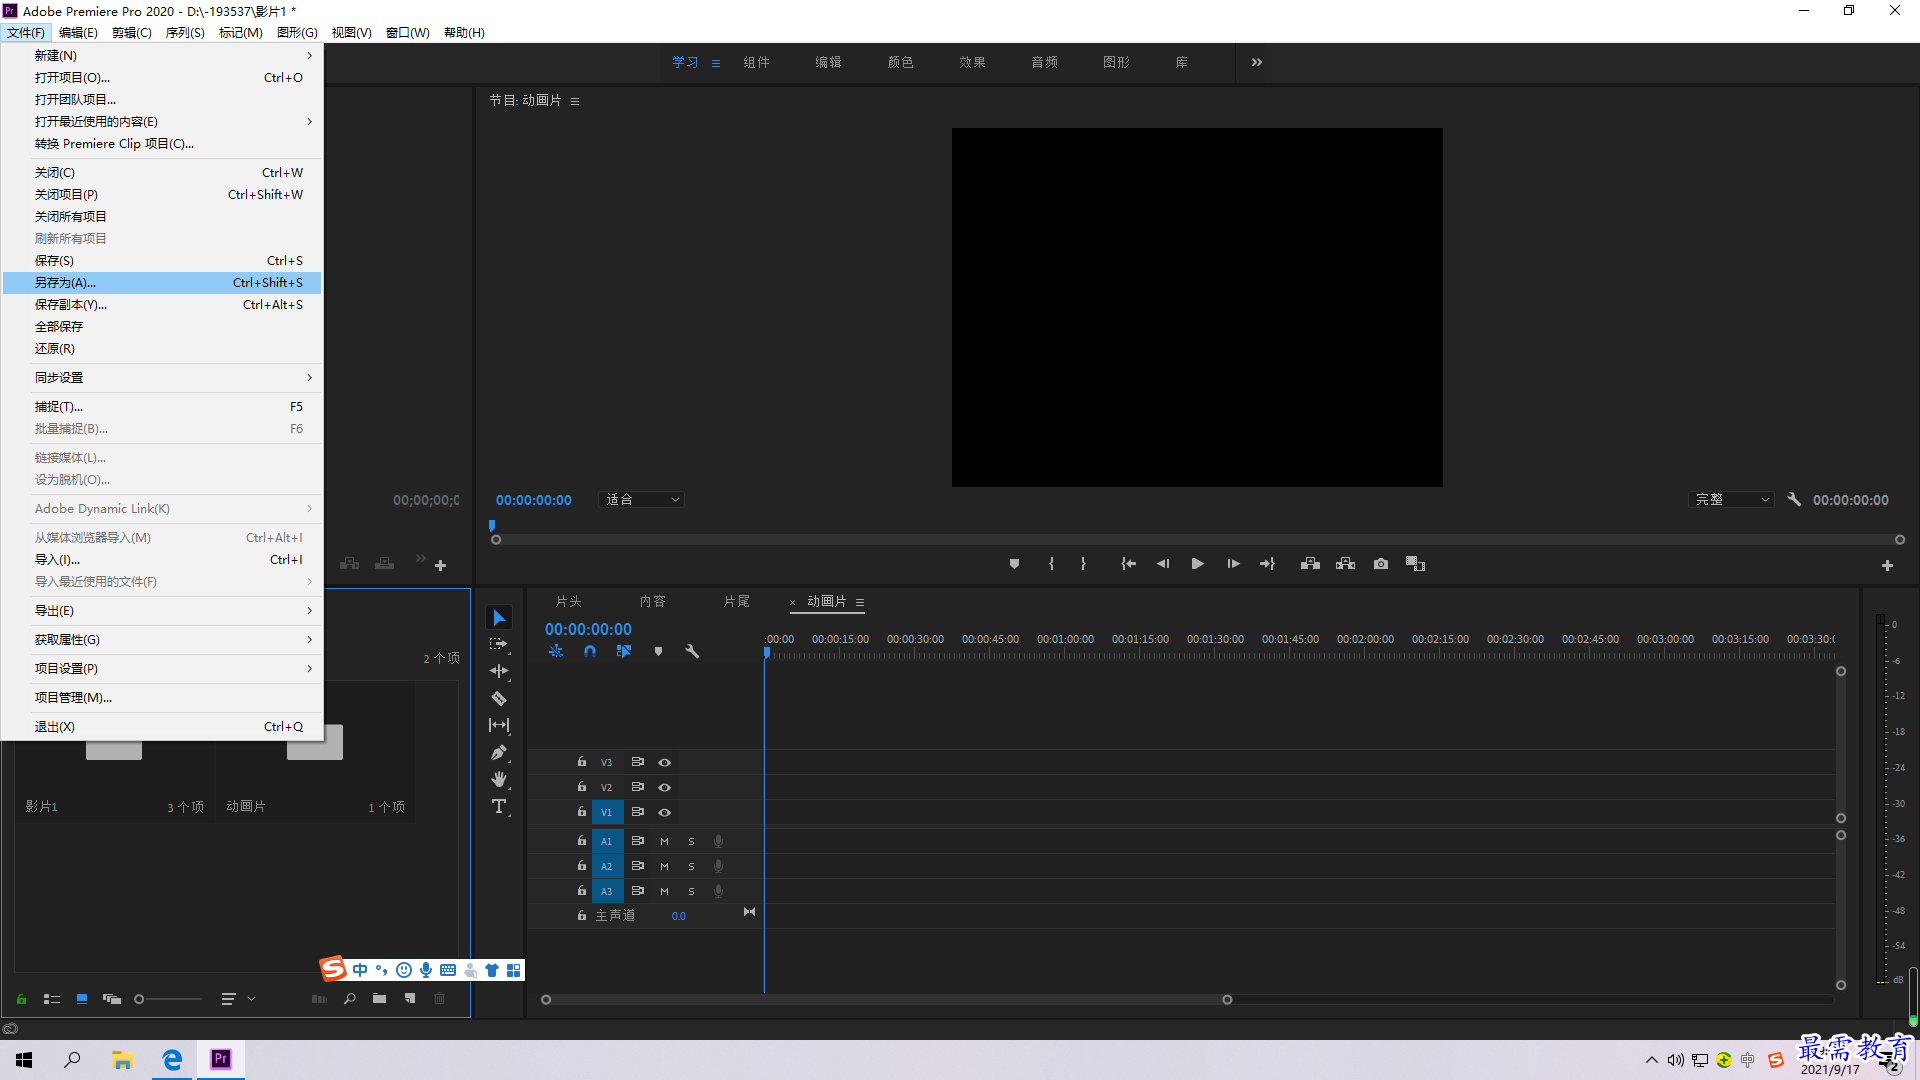Open comparison view button

(x=1415, y=564)
